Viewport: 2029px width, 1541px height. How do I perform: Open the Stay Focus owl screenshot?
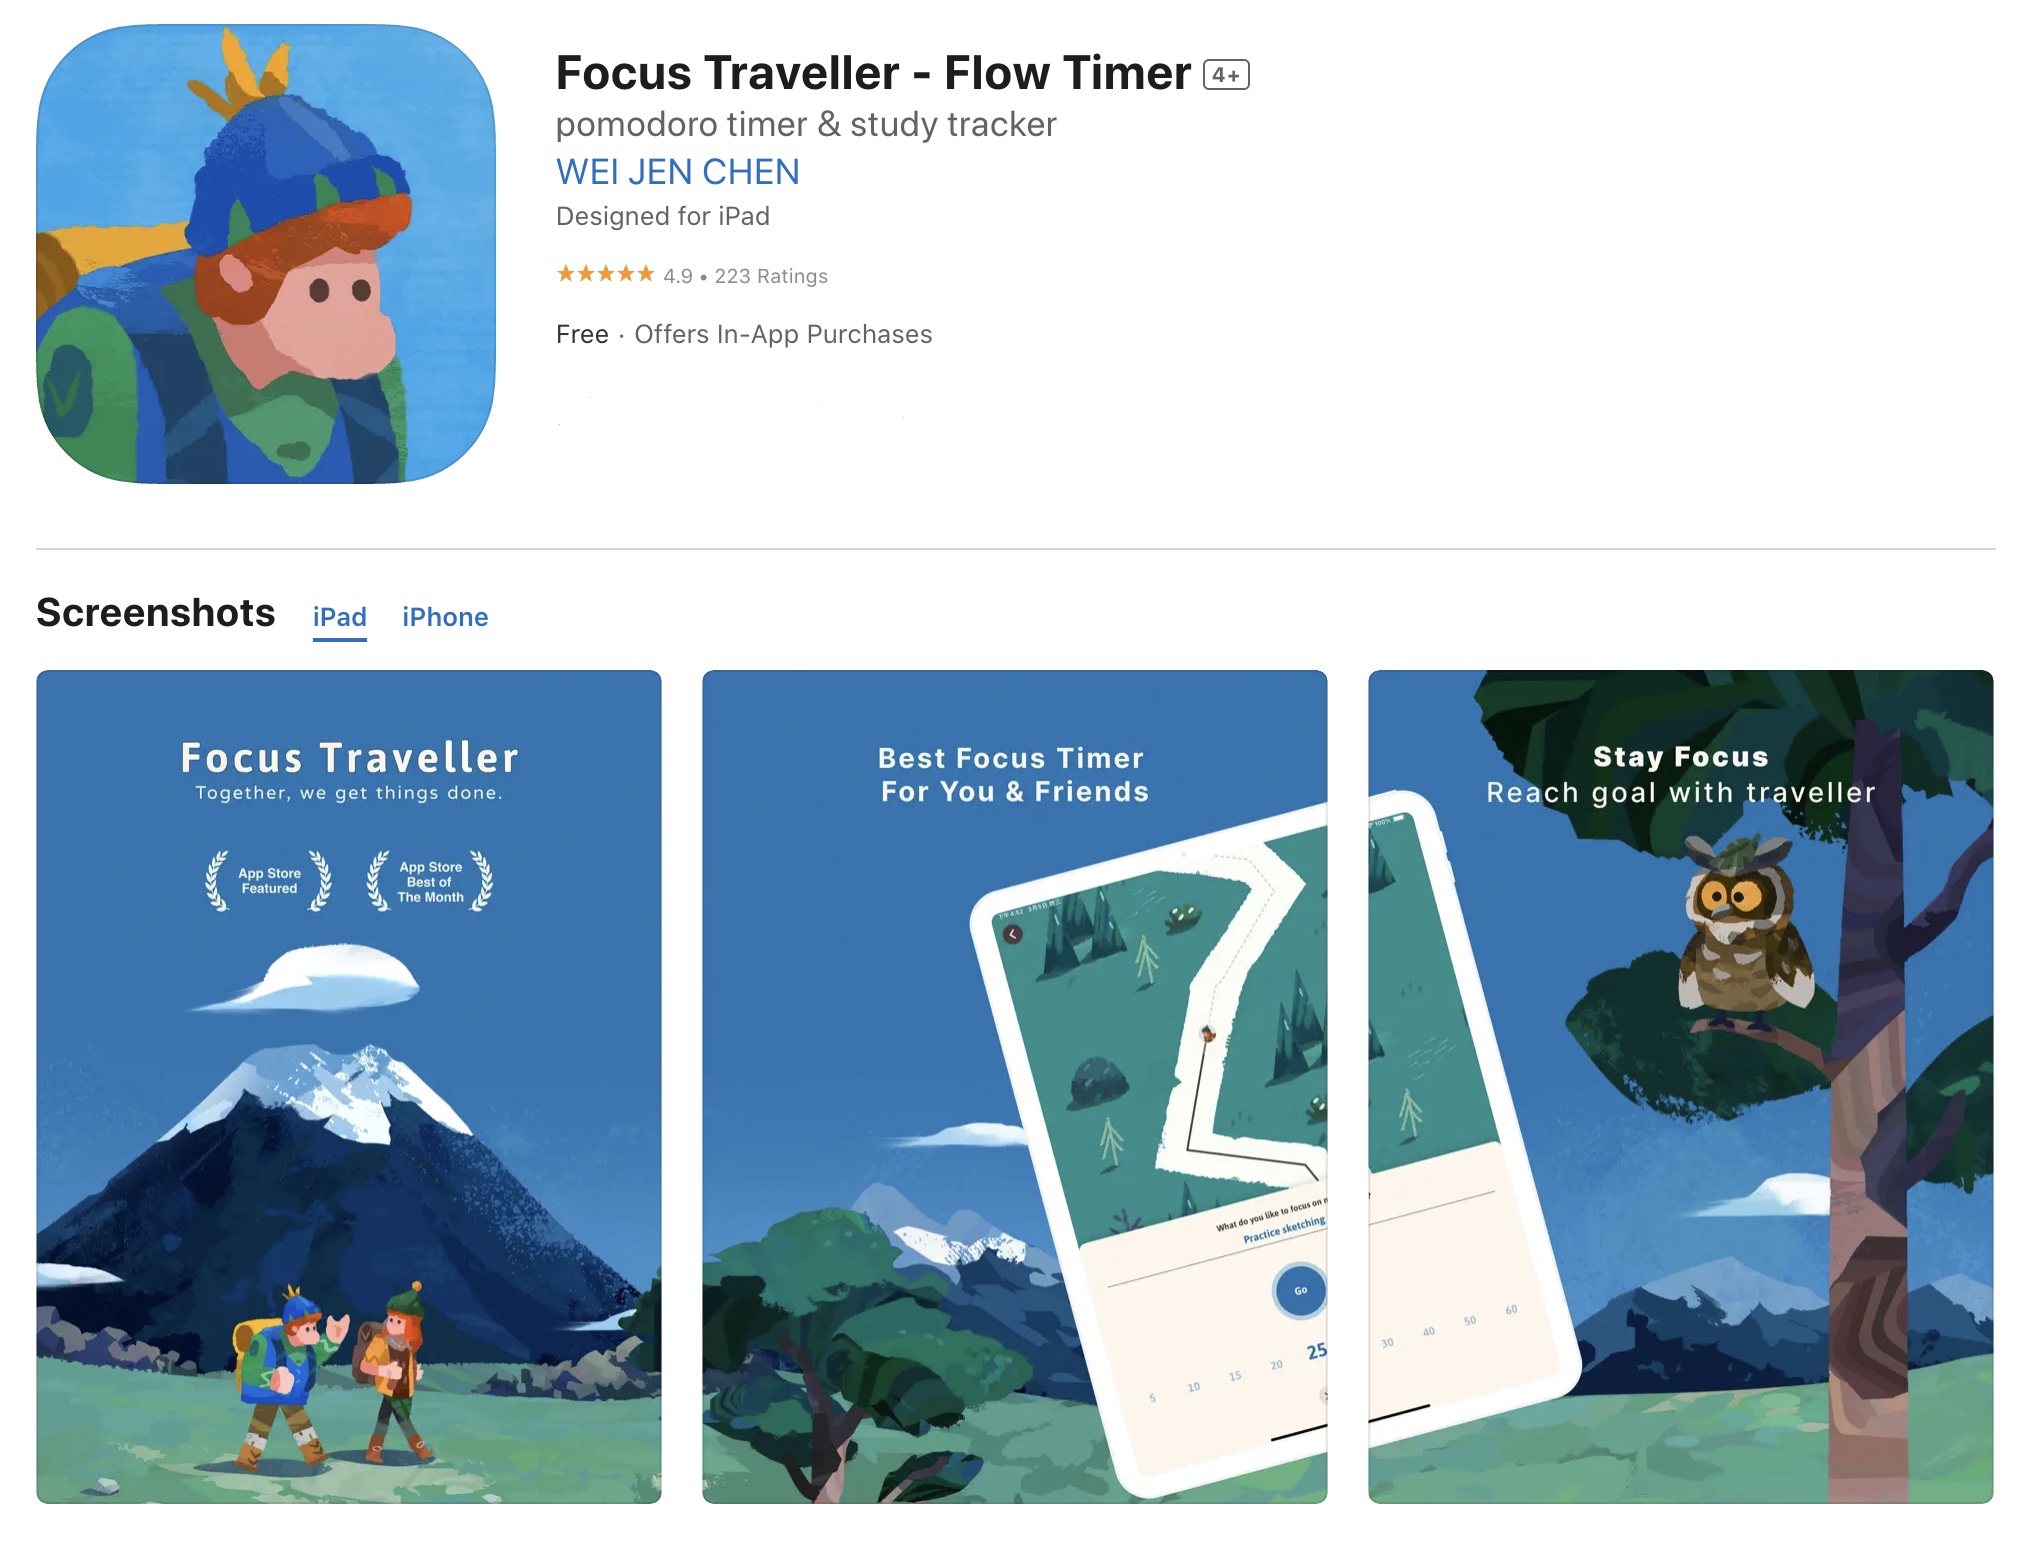pyautogui.click(x=1680, y=1086)
